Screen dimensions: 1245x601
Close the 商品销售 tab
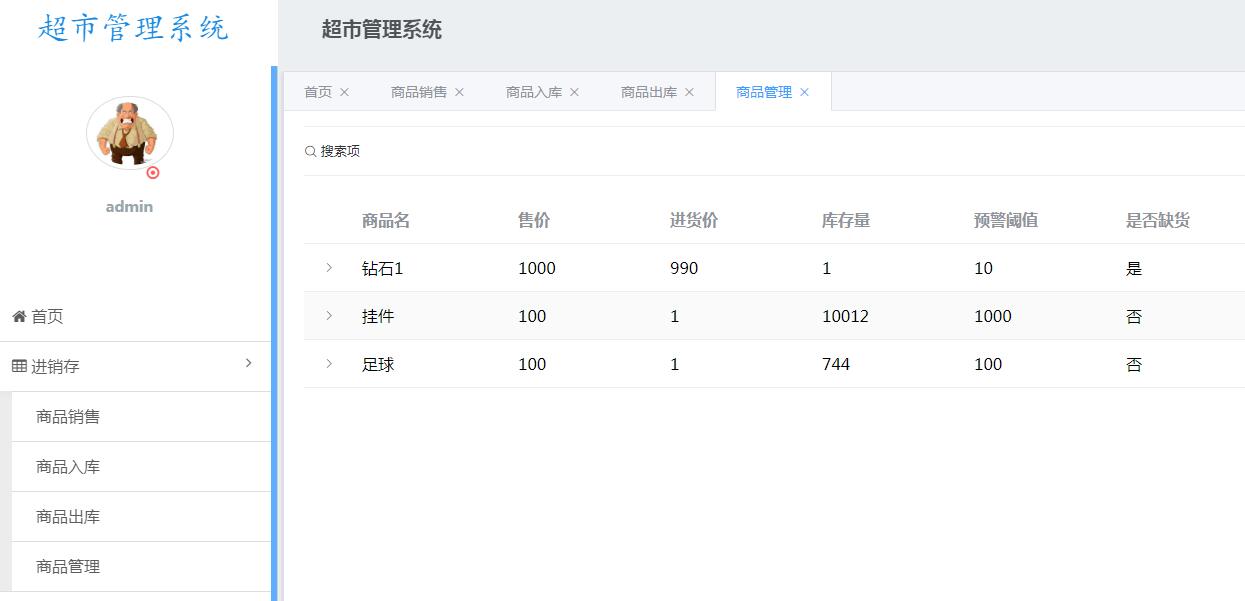coord(459,92)
